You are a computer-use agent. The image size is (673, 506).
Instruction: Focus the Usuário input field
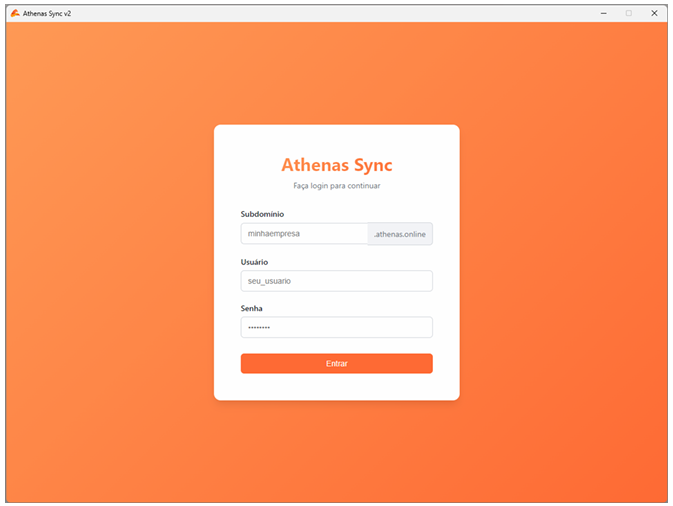tap(336, 281)
